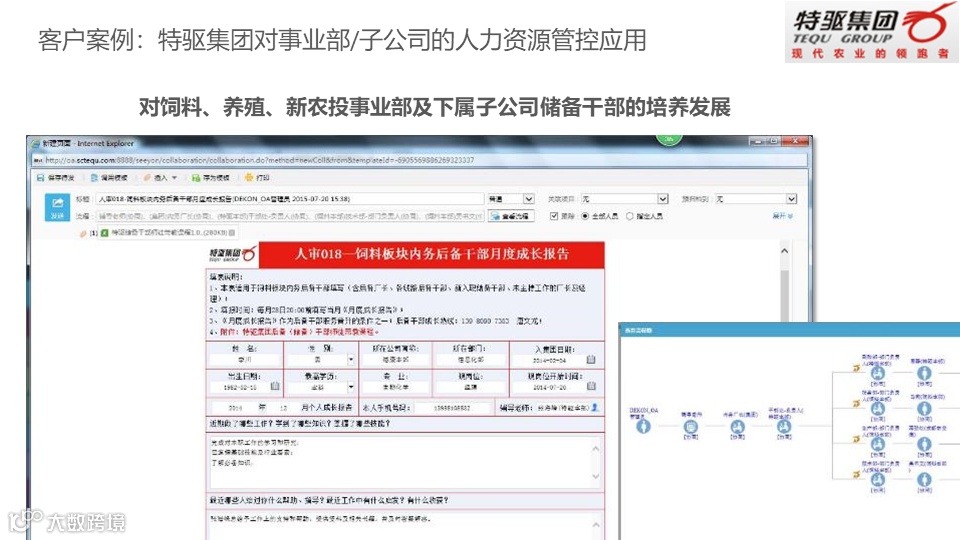Click the save-draft (保存待发) disk icon
The image size is (960, 540).
40,178
